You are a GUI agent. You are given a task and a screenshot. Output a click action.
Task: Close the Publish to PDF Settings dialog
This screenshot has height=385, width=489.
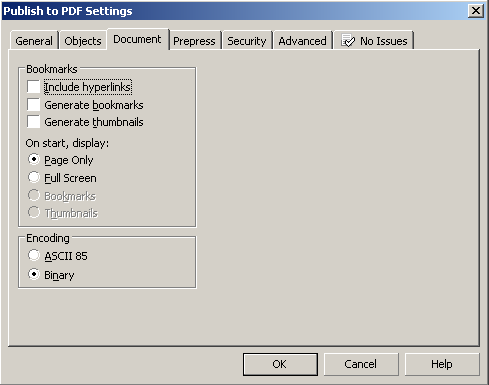[x=476, y=11]
